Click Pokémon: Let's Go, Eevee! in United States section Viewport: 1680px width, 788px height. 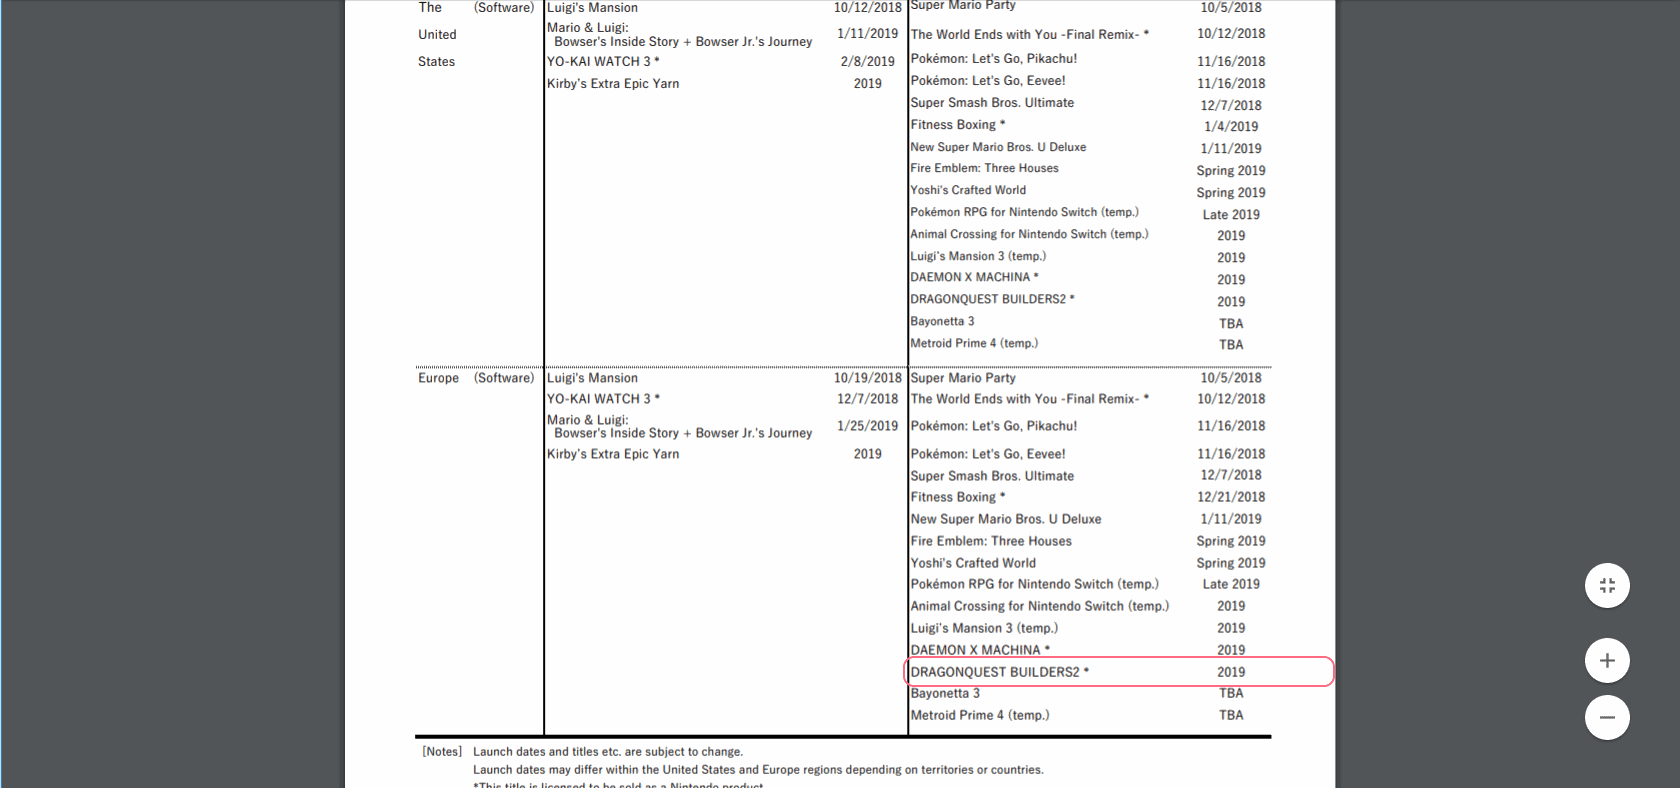tap(988, 81)
